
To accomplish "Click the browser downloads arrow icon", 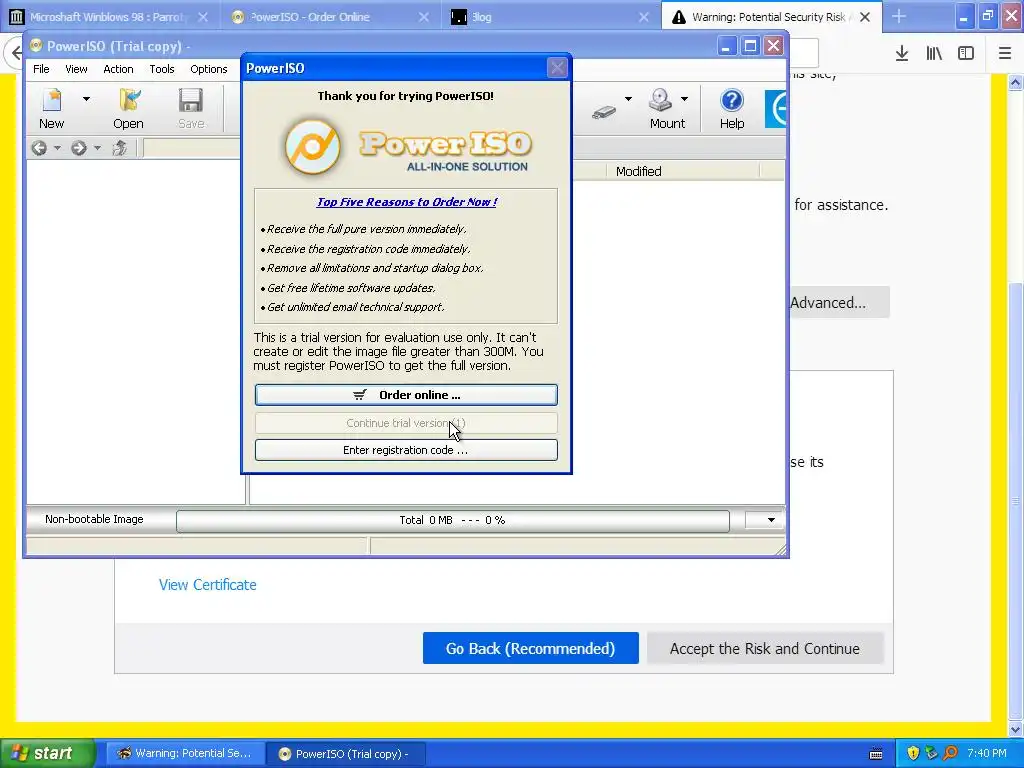I will click(x=902, y=53).
